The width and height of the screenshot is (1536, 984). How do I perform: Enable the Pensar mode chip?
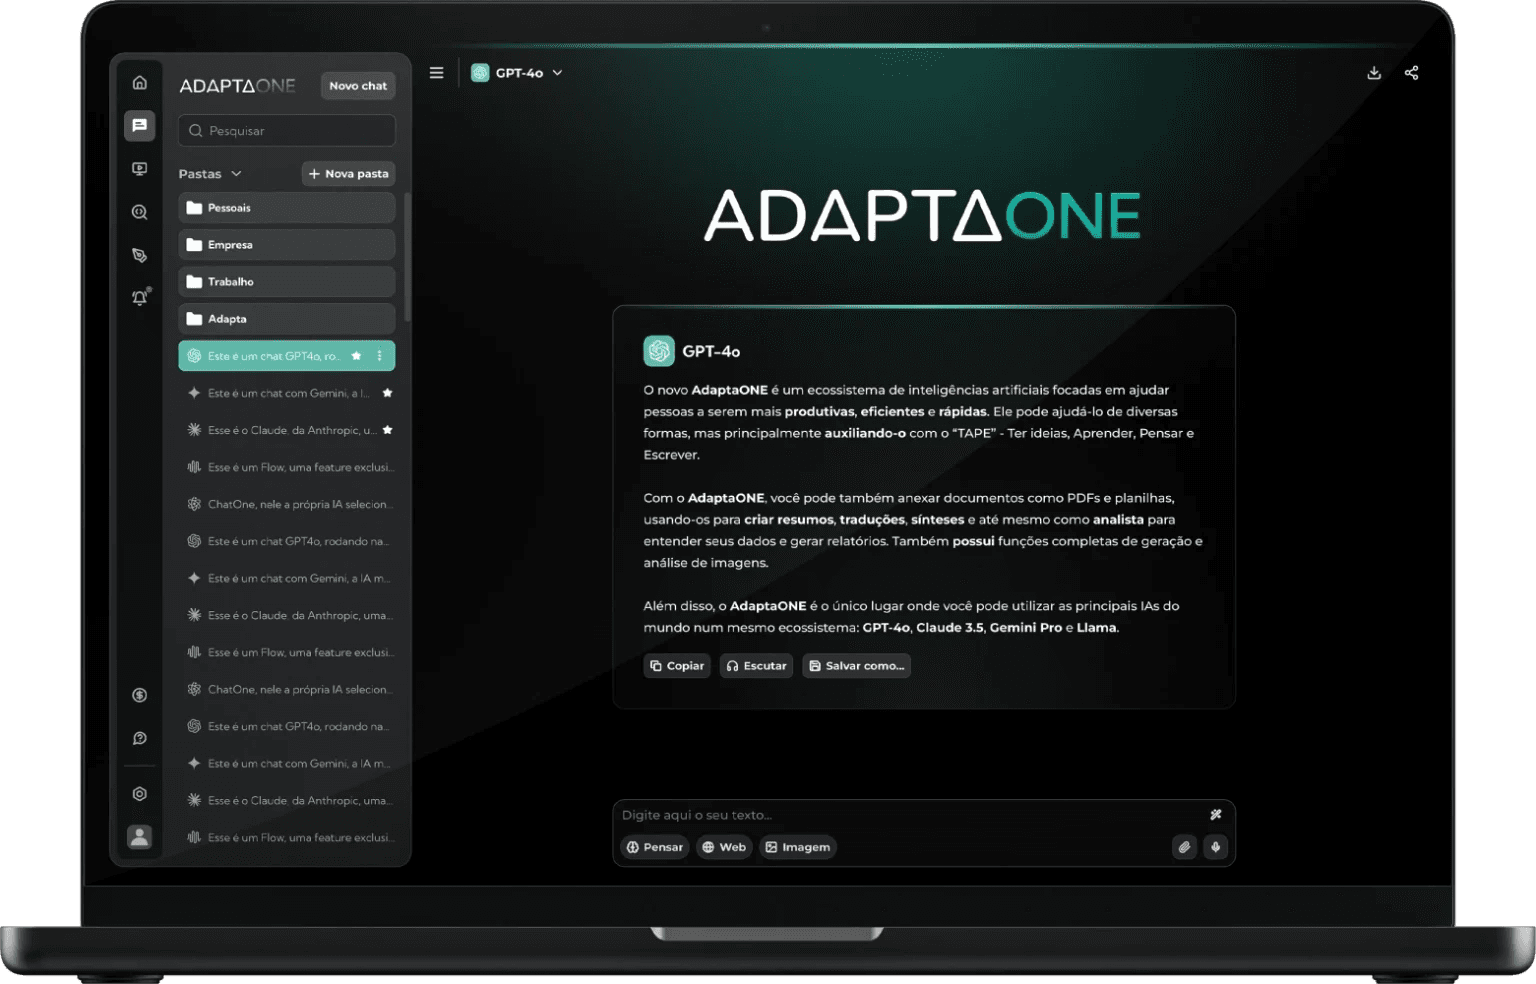point(654,847)
